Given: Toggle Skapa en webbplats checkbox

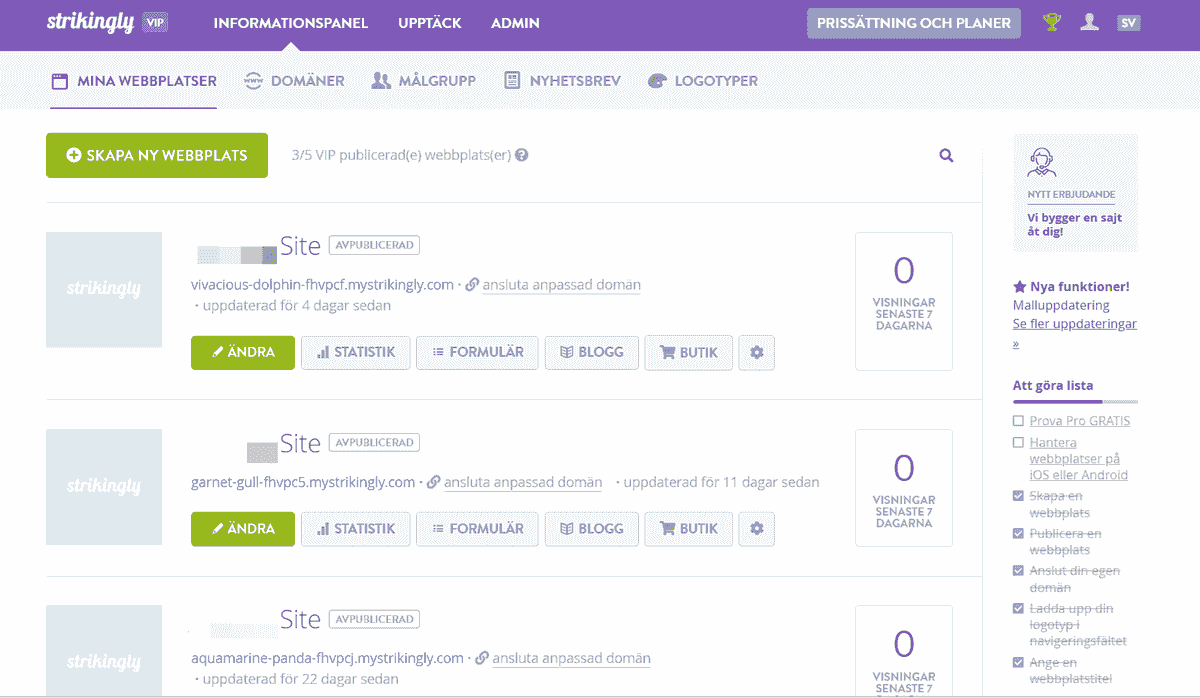Looking at the screenshot, I should 1018,496.
